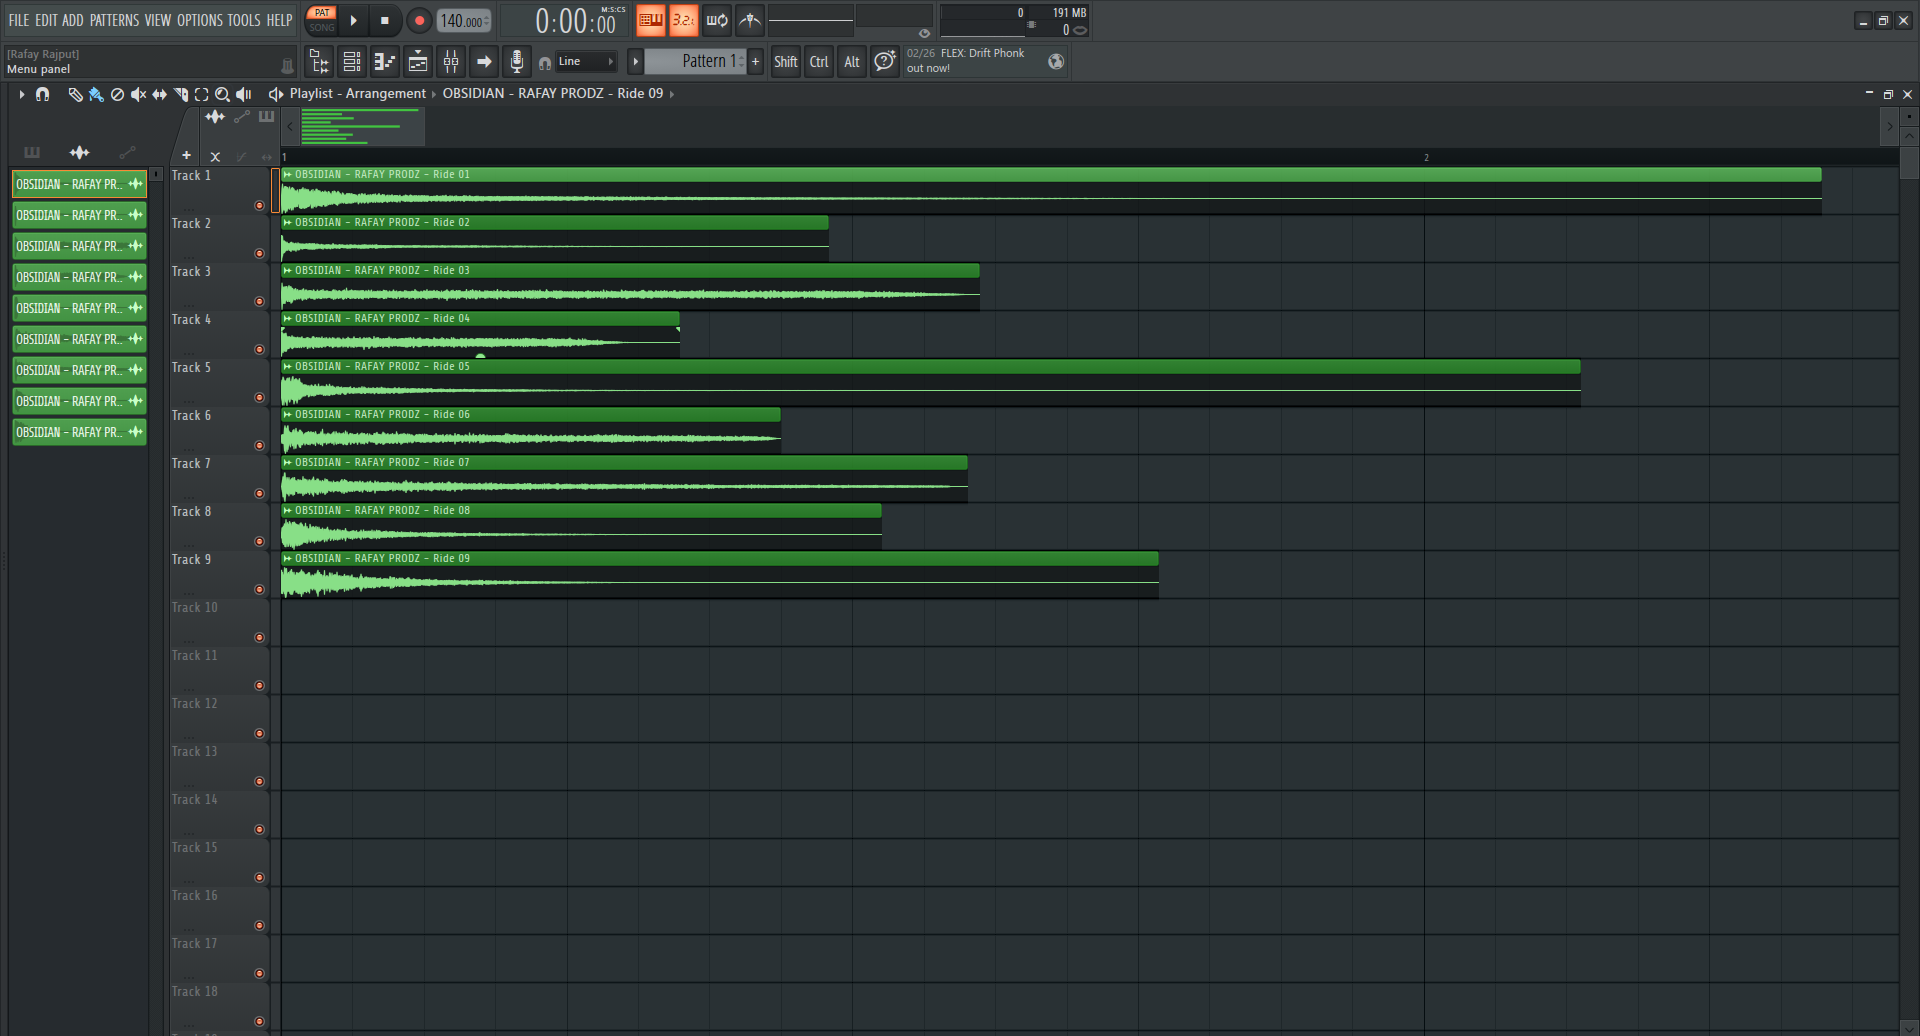Image resolution: width=1920 pixels, height=1036 pixels.
Task: Open the OPTIONS menu
Action: pos(200,20)
